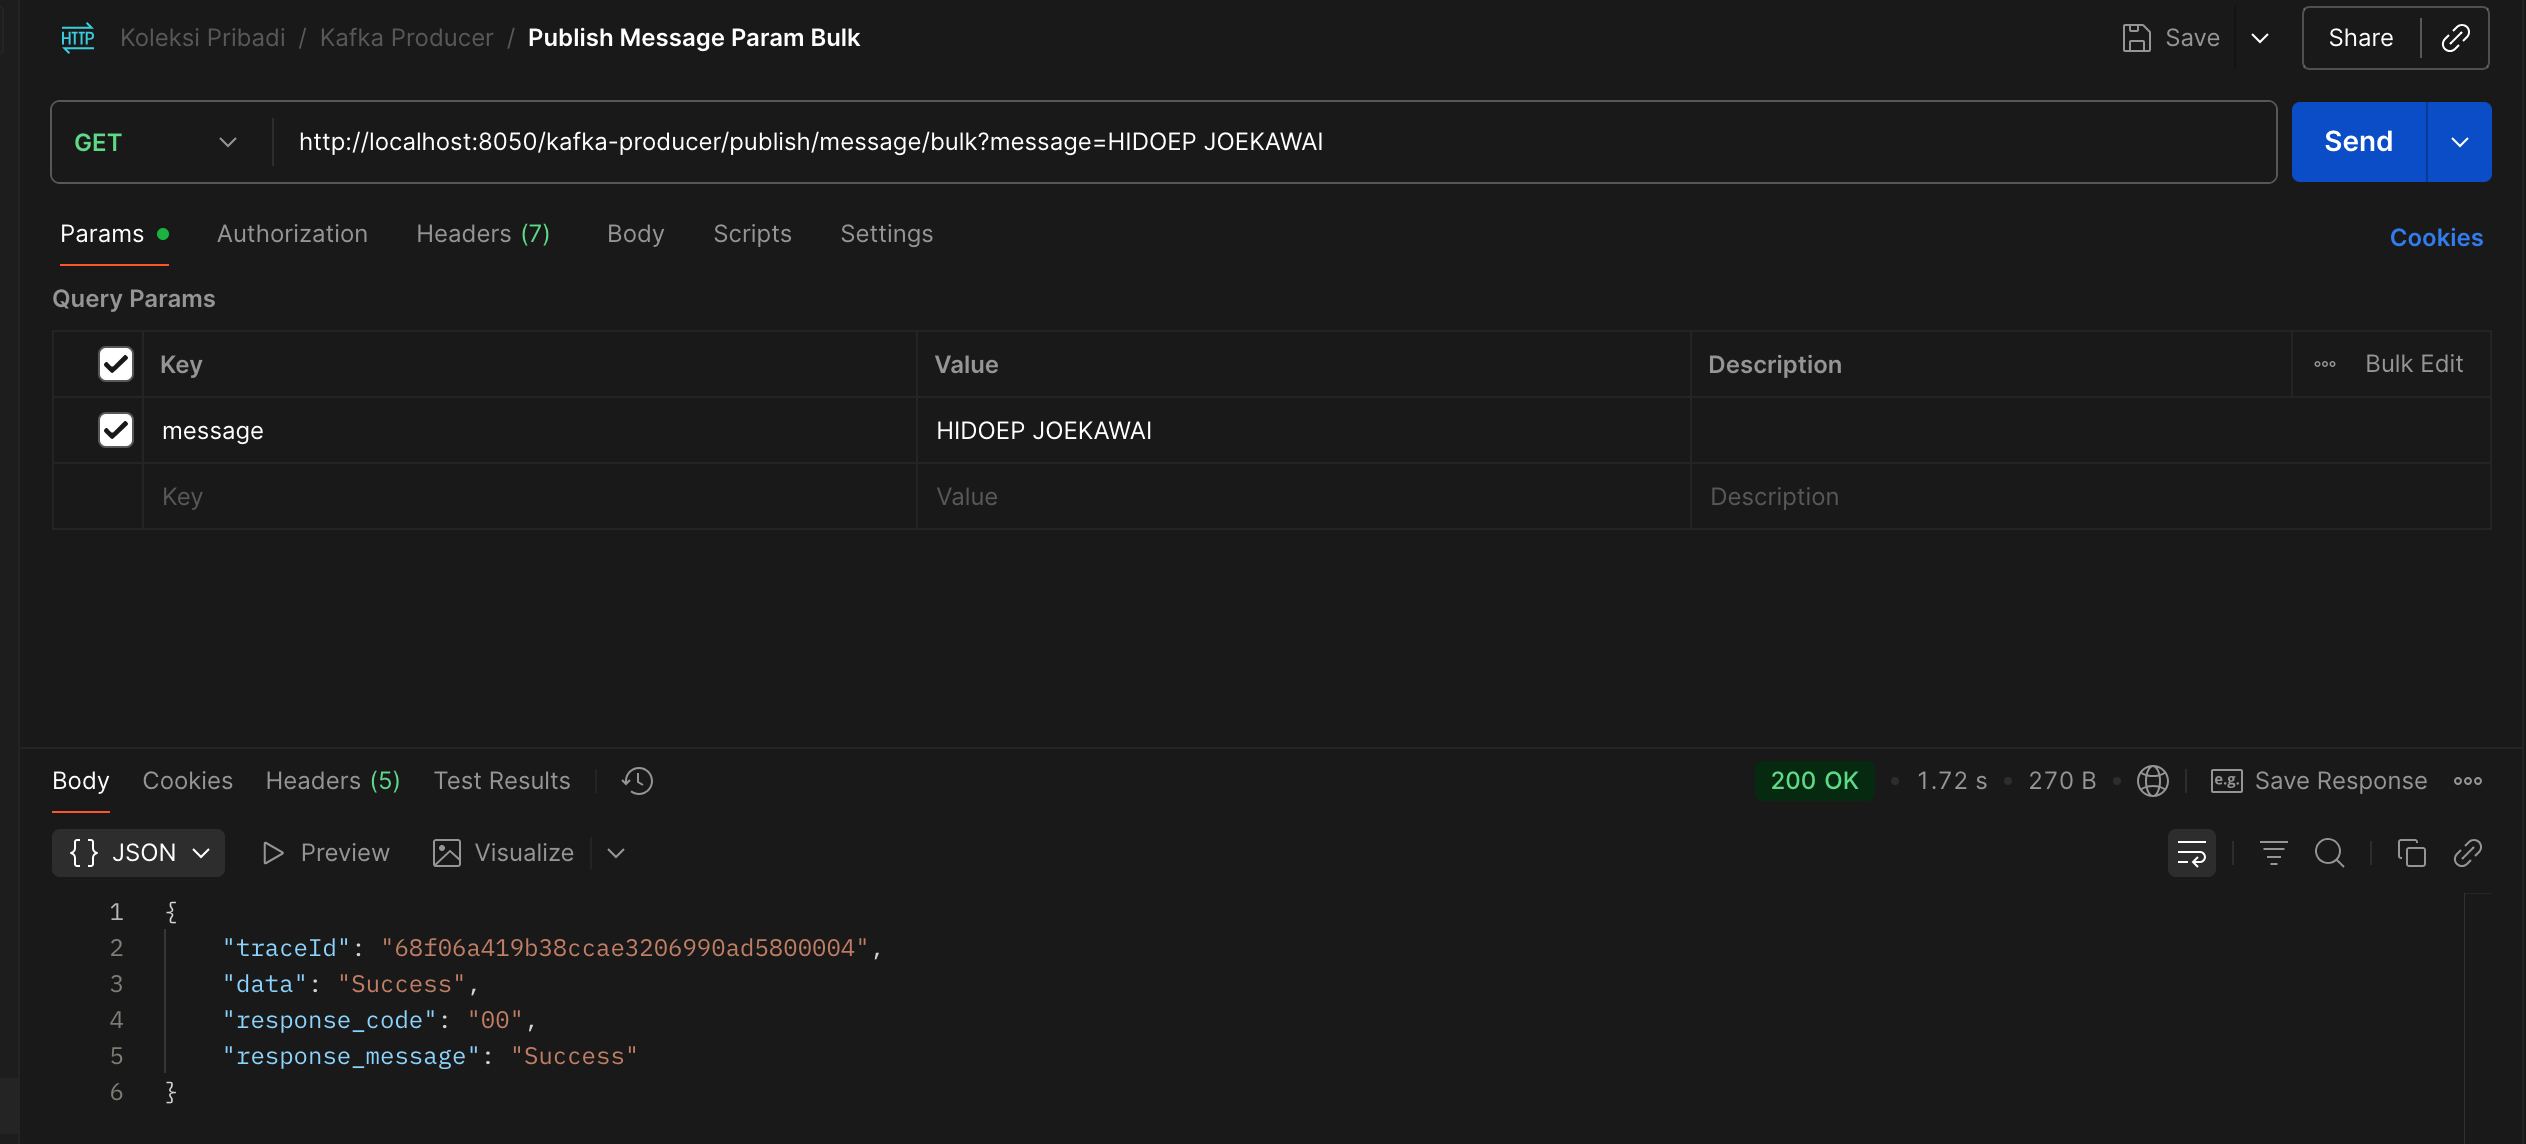
Task: Click the HTTP request type icon
Action: pos(78,38)
